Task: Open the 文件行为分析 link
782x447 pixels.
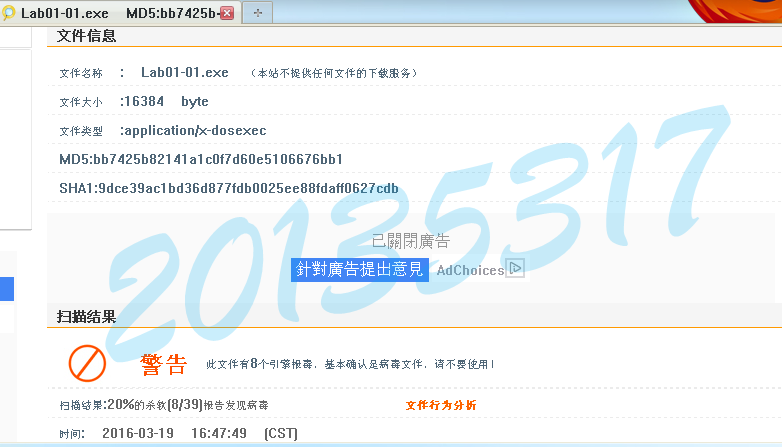Action: (x=440, y=405)
